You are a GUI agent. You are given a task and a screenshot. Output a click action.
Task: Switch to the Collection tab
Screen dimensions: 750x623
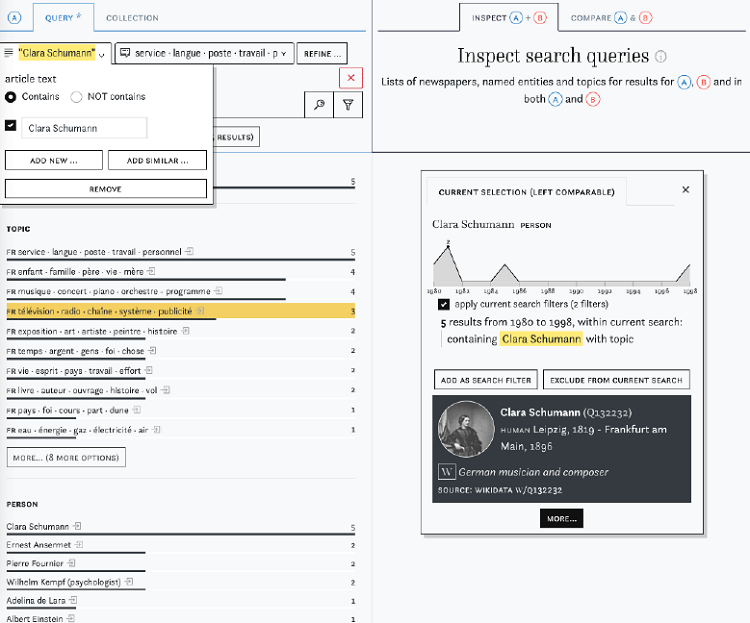coord(132,18)
